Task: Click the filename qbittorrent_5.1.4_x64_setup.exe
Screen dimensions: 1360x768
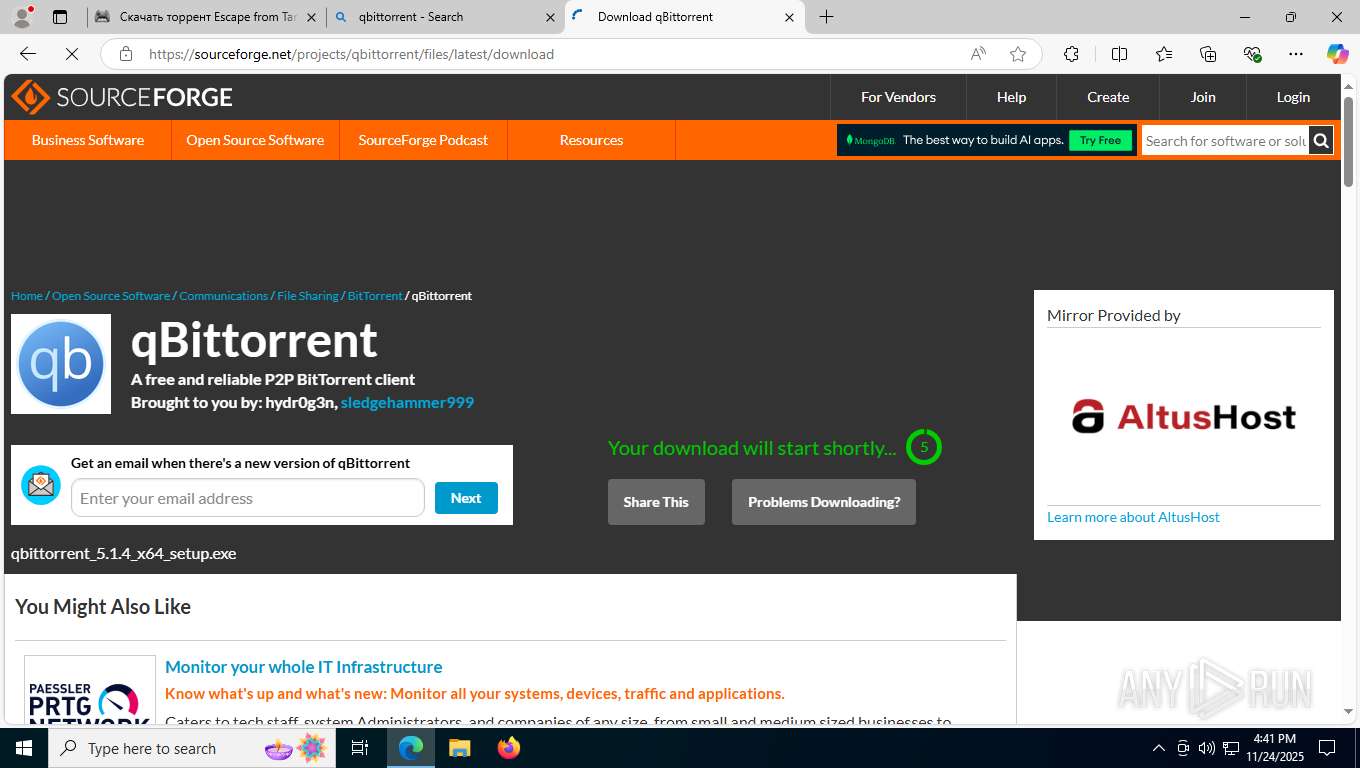Action: pyautogui.click(x=124, y=553)
